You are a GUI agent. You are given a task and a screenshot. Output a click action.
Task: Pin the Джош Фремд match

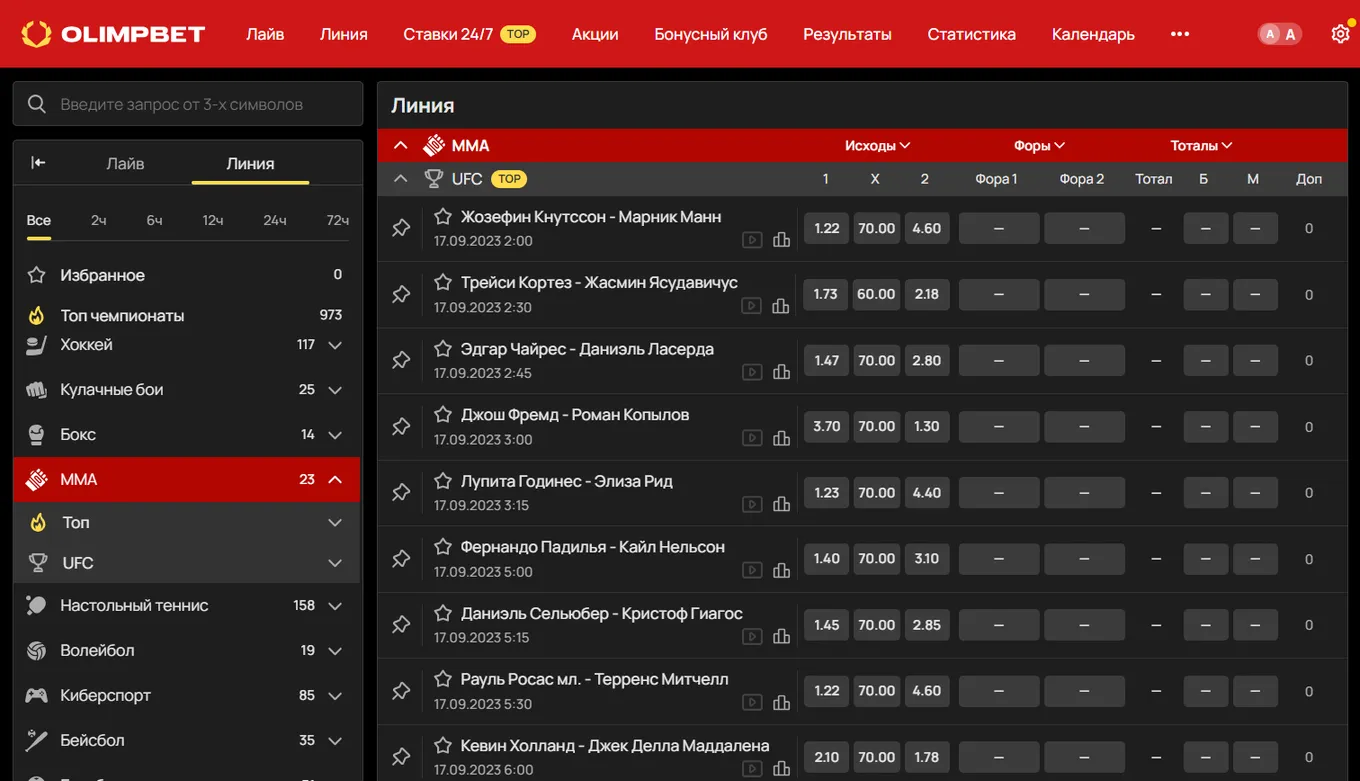[401, 426]
